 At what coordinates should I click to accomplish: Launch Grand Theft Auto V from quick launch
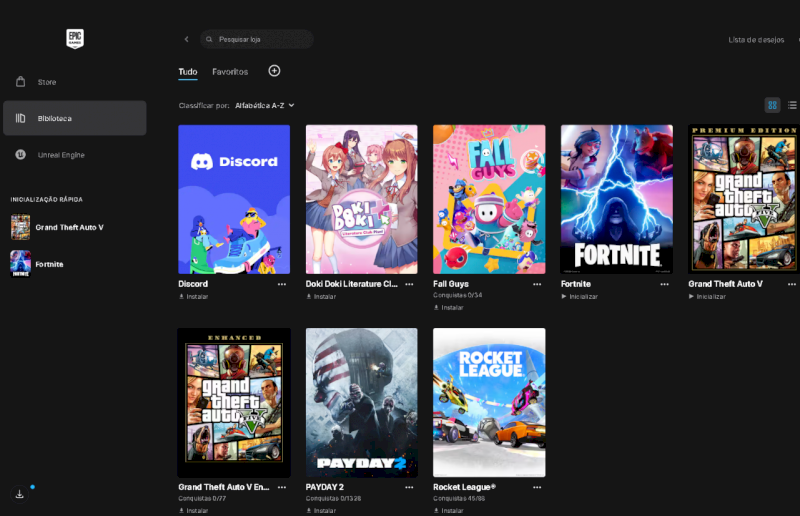click(69, 228)
